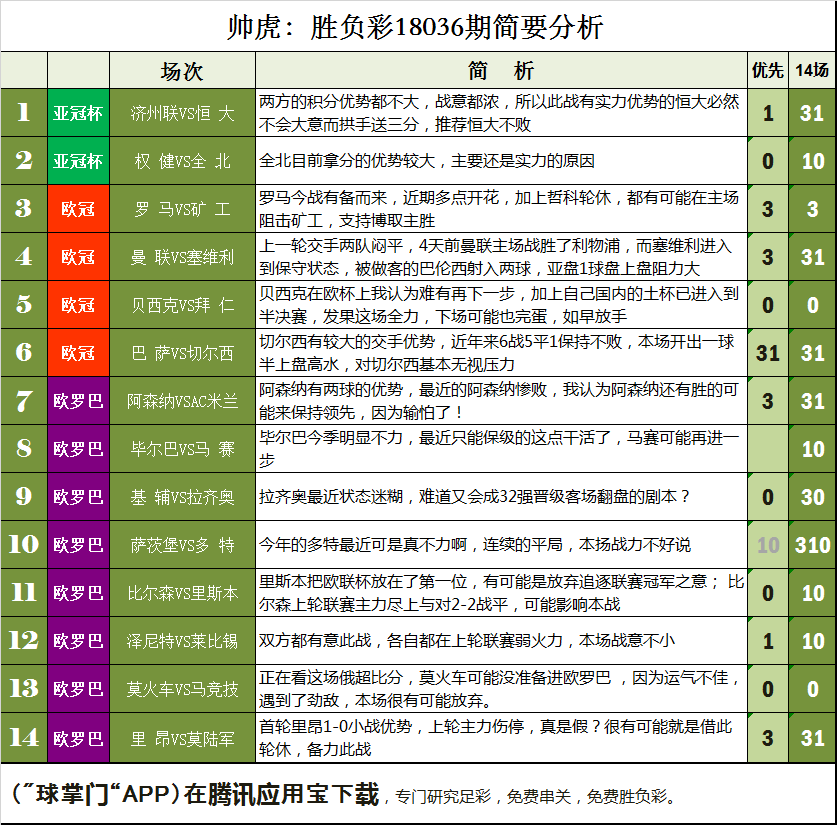Click analysis text 拉齐奥最近状态迷糊
The height and width of the screenshot is (825, 837).
click(330, 497)
